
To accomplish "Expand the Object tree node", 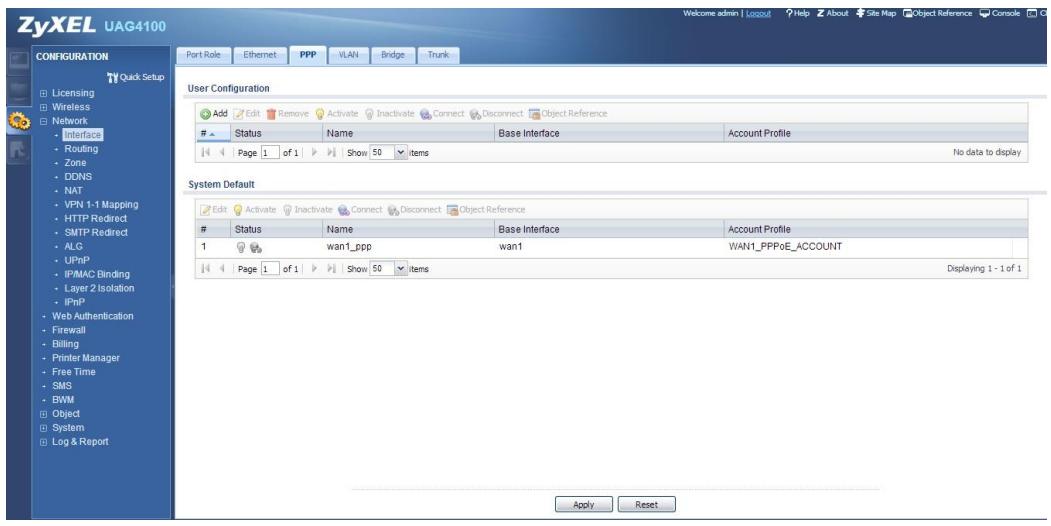I will 44,414.
